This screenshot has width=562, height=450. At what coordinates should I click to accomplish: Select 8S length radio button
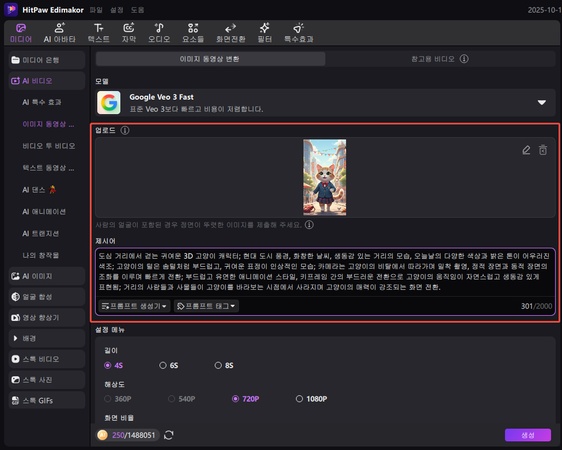[x=218, y=365]
